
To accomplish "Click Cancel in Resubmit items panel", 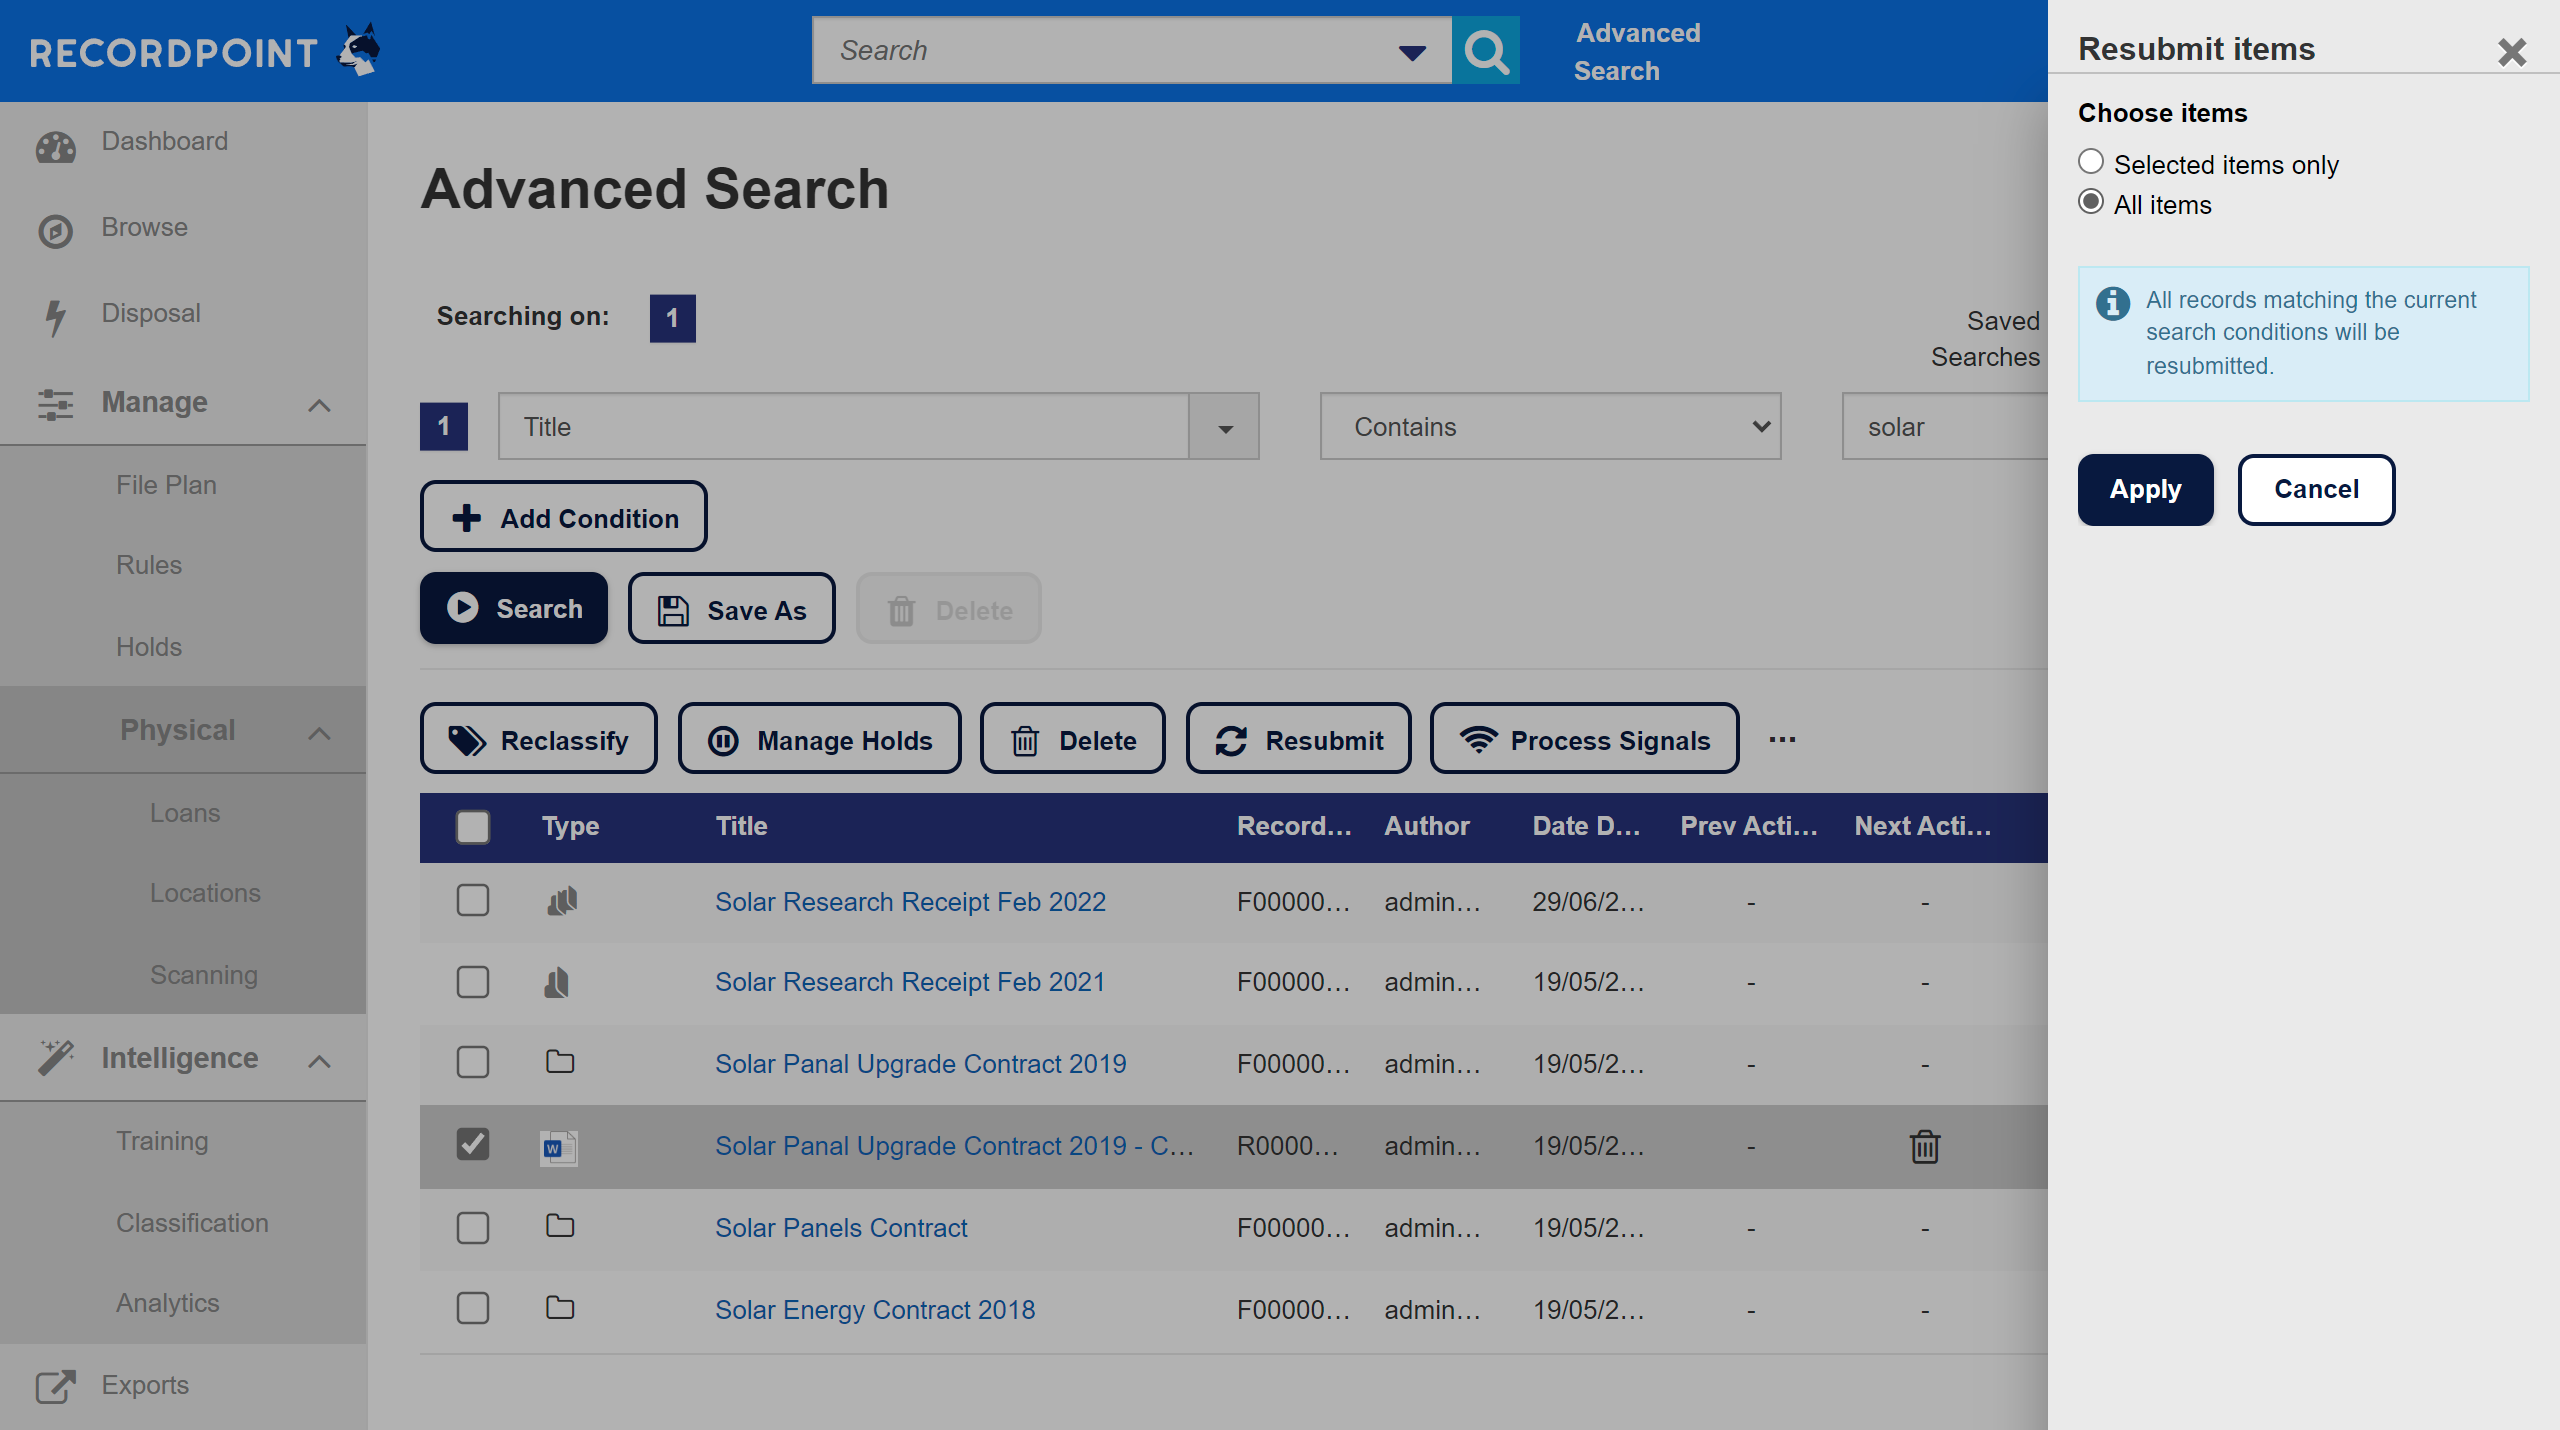I will point(2316,489).
